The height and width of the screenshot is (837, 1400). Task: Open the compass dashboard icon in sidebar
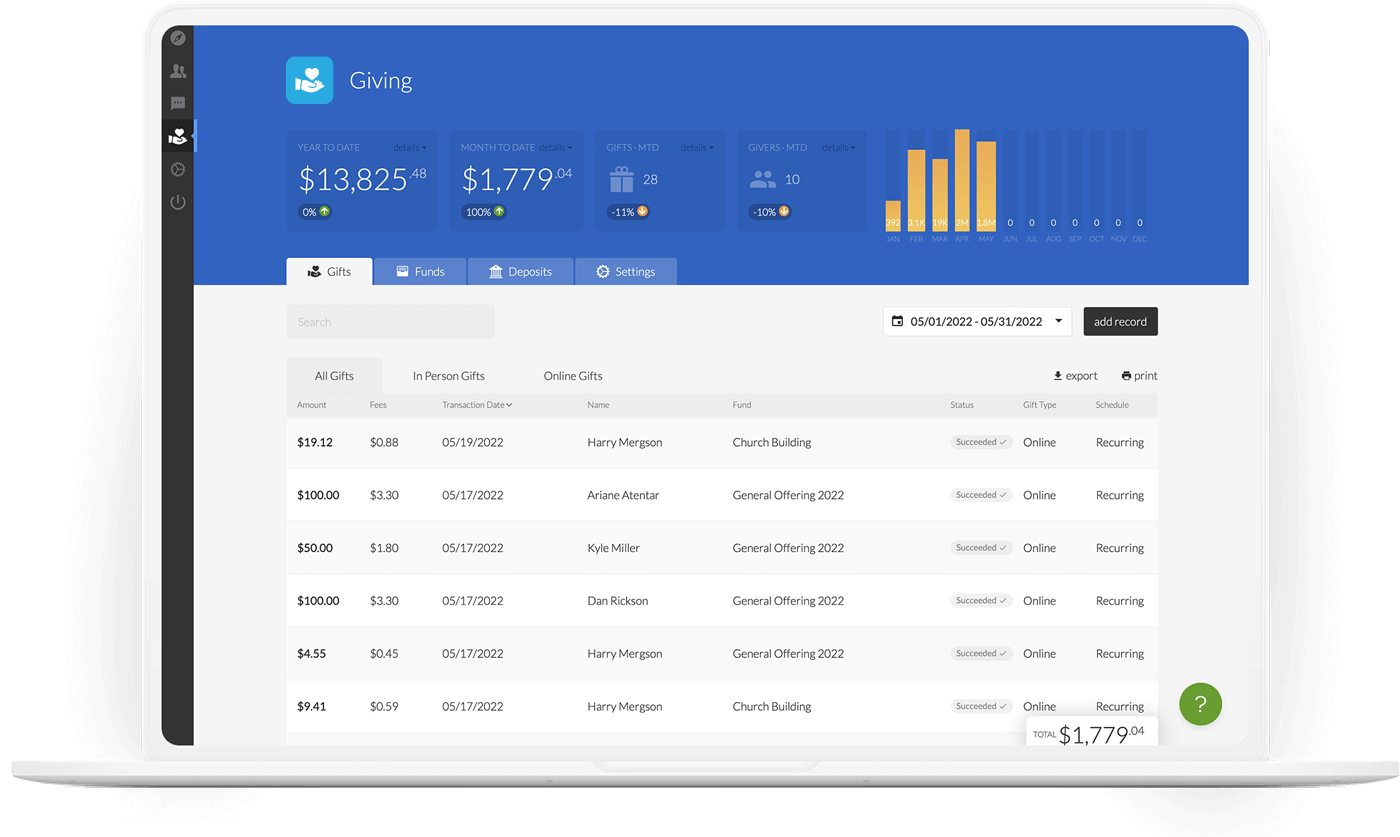(x=177, y=38)
